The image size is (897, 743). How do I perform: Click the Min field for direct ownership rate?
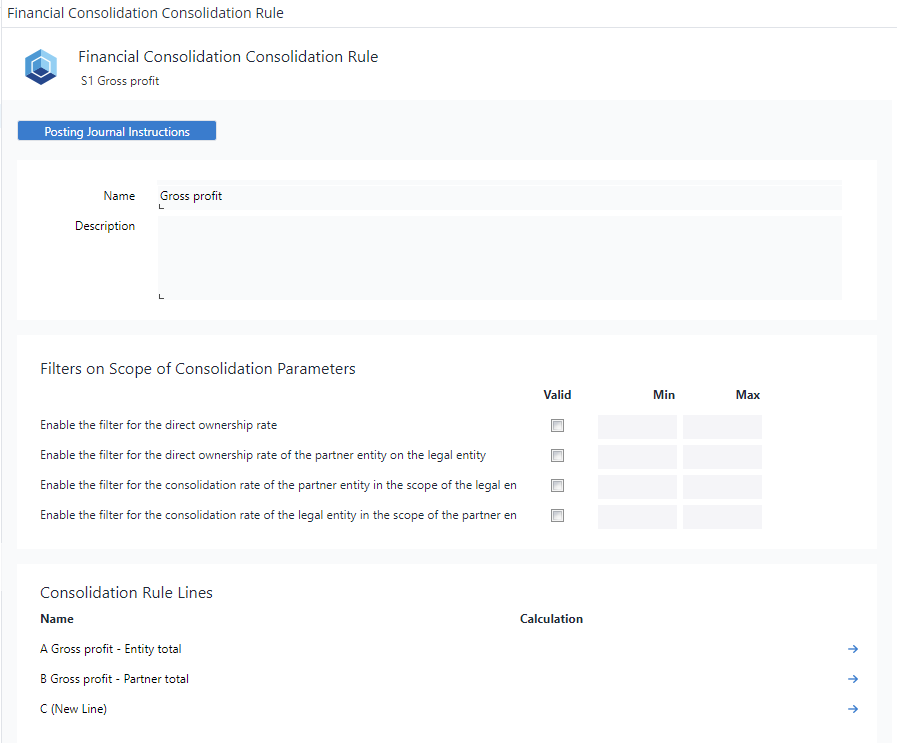[x=637, y=425]
